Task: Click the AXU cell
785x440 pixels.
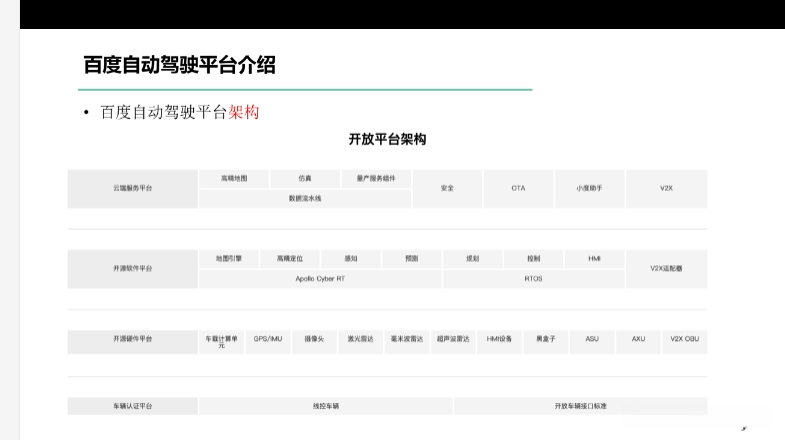Action: (x=638, y=342)
